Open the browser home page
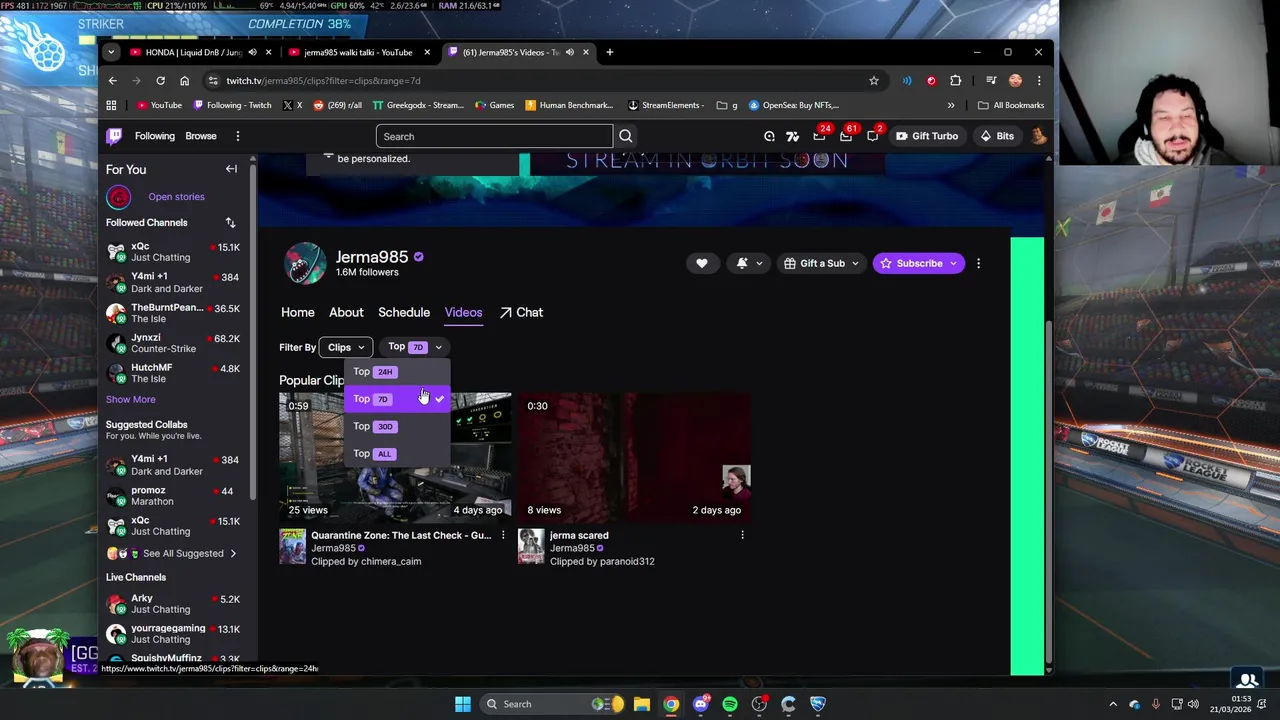This screenshot has width=1280, height=720. [x=184, y=80]
